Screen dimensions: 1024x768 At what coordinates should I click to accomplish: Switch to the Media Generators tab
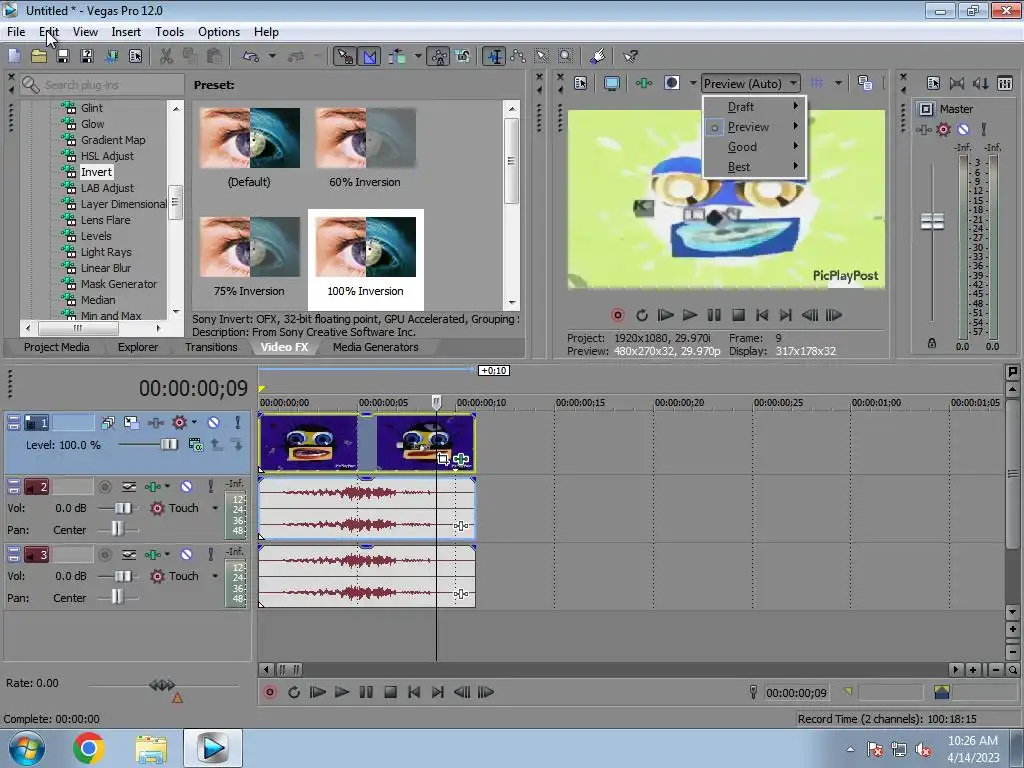(x=376, y=347)
